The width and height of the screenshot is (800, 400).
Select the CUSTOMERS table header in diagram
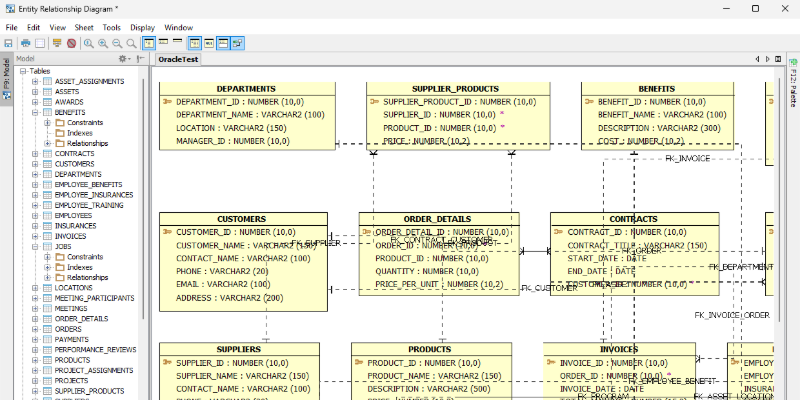[243, 219]
